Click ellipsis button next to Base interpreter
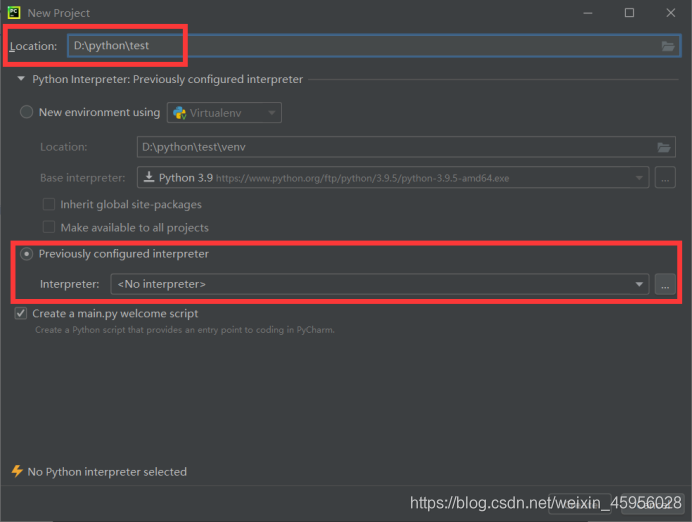The image size is (692, 522). (665, 177)
